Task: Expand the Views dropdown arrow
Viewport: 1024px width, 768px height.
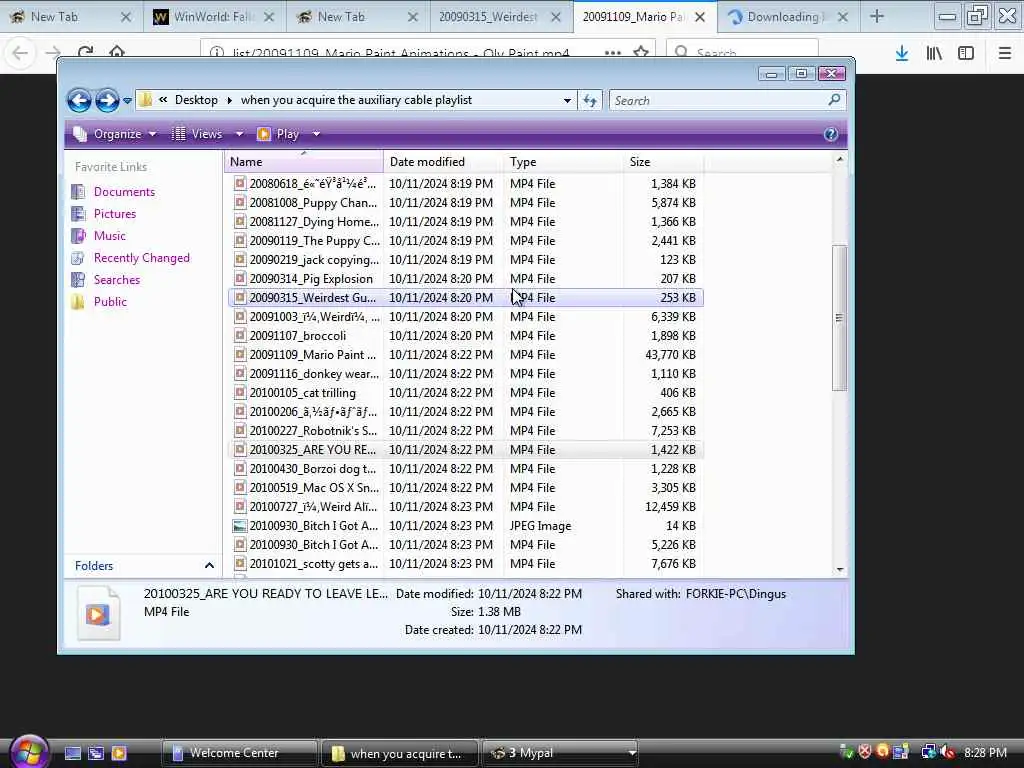Action: point(239,134)
